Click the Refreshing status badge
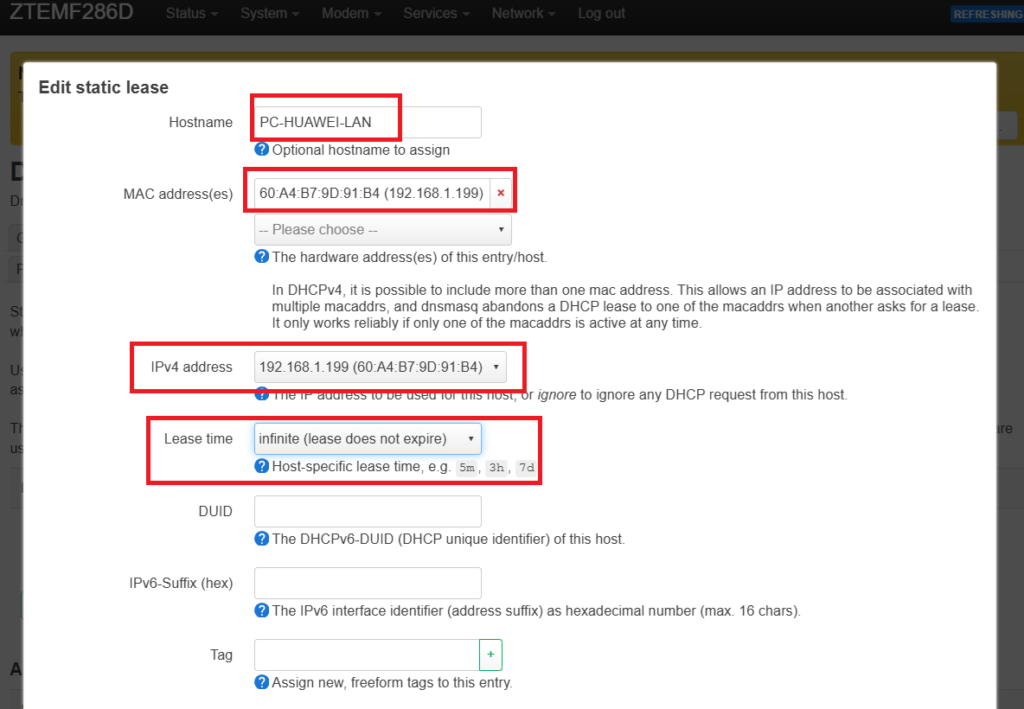Viewport: 1024px width, 709px height. pyautogui.click(x=987, y=14)
